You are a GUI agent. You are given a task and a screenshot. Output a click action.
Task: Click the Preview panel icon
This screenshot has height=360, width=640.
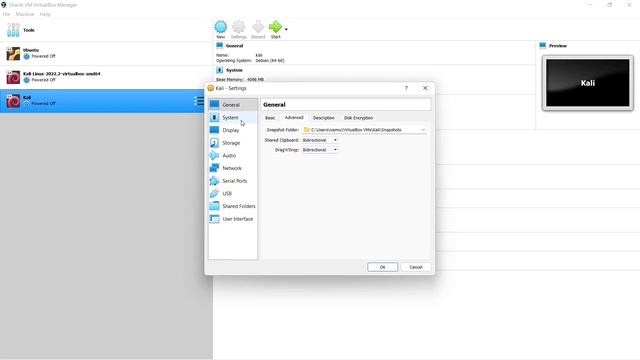click(x=542, y=46)
